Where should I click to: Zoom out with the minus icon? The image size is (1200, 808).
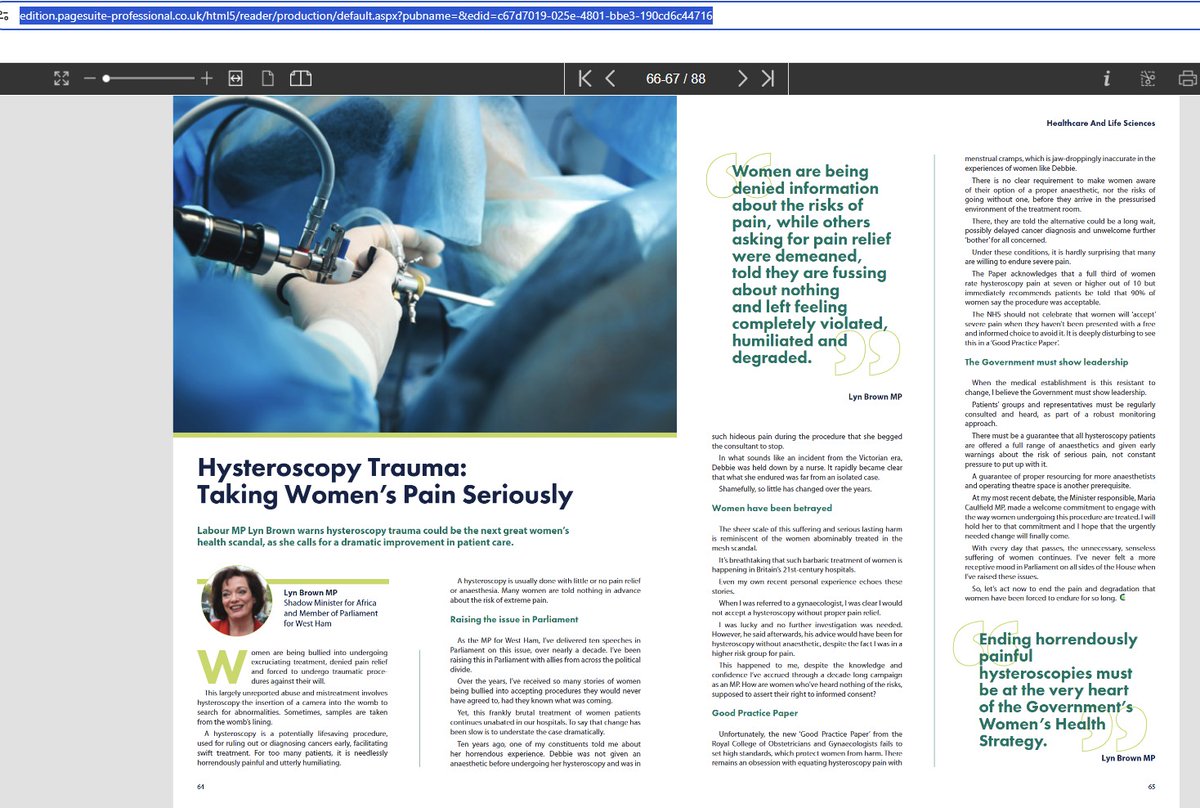pyautogui.click(x=89, y=78)
